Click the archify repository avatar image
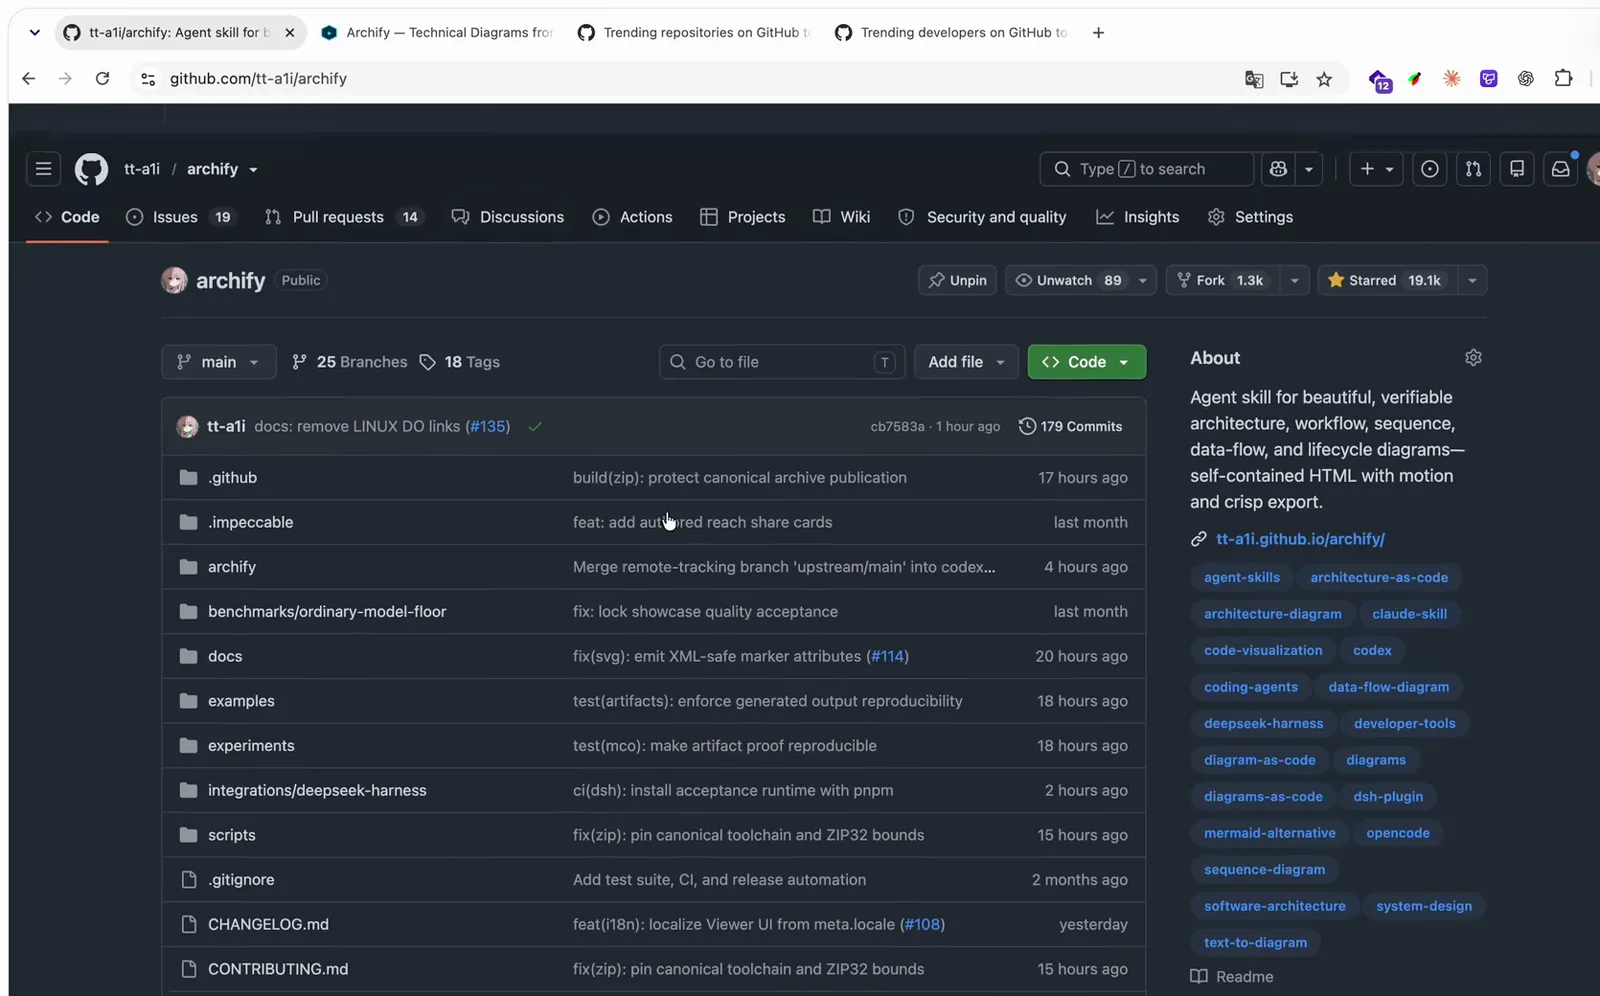The image size is (1600, 996). pos(174,280)
